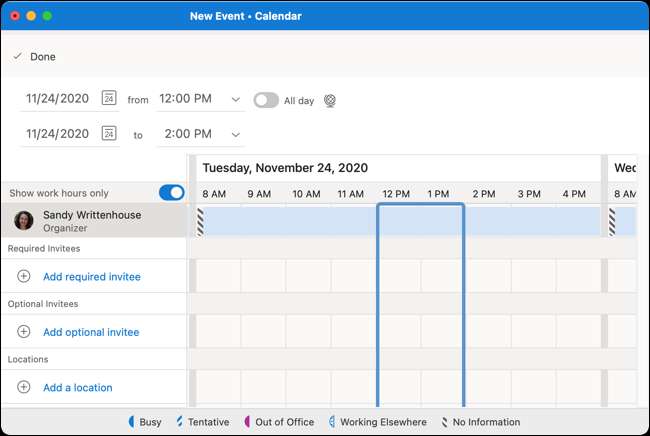This screenshot has width=650, height=436.
Task: Click Sandy Writtenhouse's profile photo
Action: (x=24, y=220)
